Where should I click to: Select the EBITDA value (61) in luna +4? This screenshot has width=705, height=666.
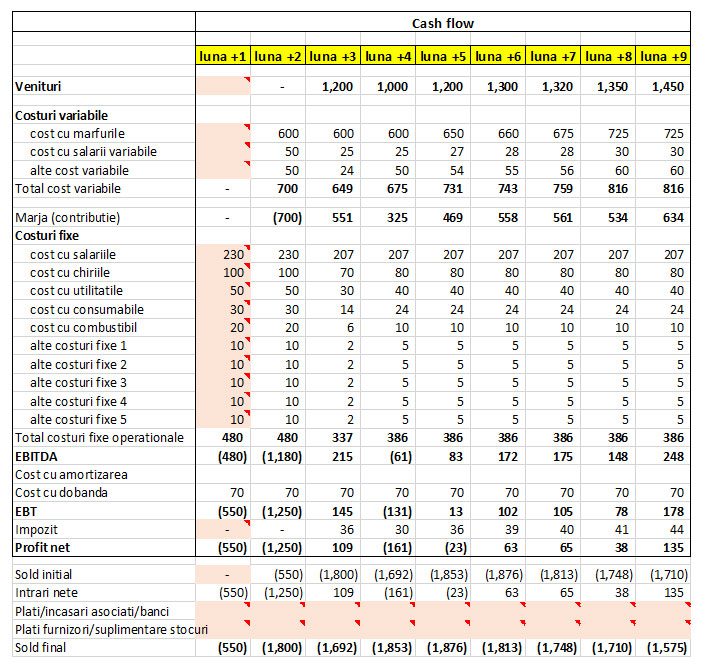[x=388, y=456]
